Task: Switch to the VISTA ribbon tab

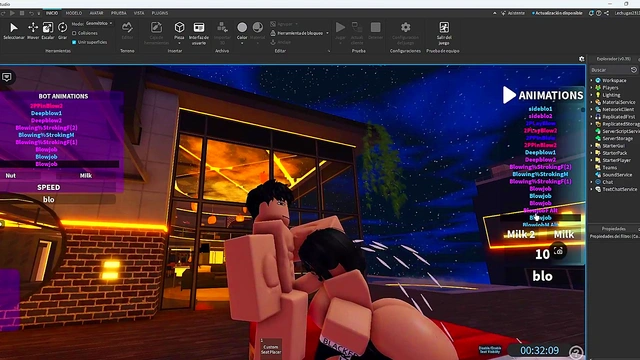Action: [139, 13]
